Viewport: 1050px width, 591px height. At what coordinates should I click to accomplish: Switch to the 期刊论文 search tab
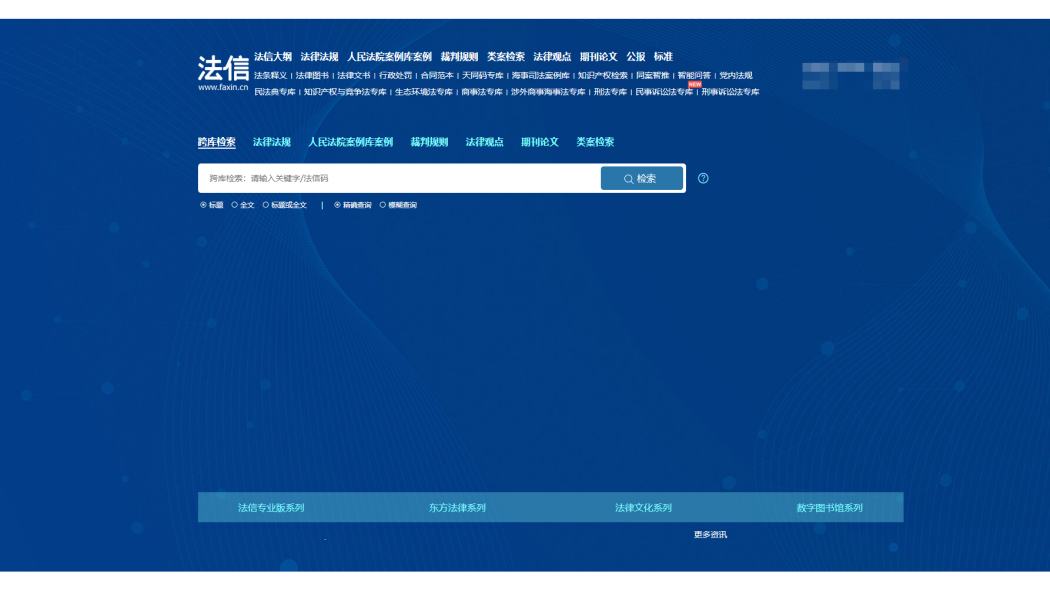tap(540, 142)
